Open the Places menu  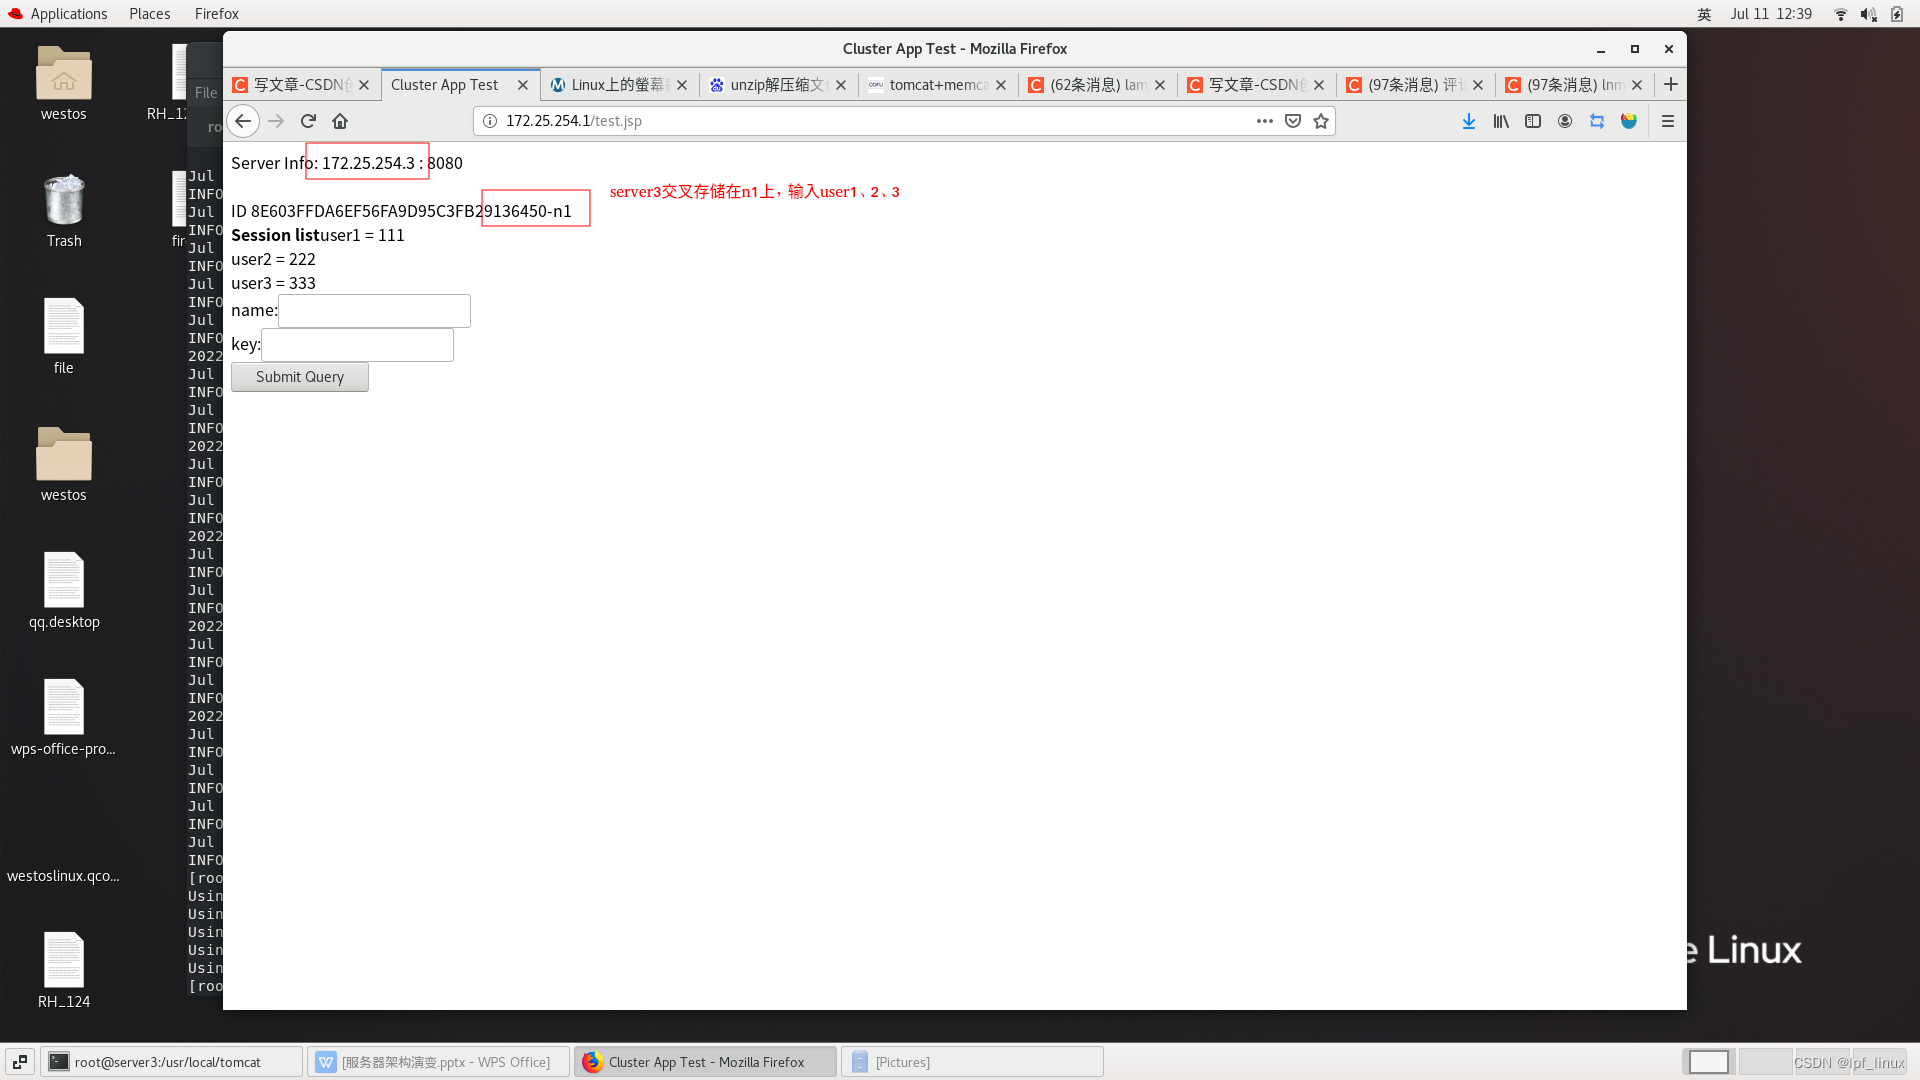pos(149,14)
